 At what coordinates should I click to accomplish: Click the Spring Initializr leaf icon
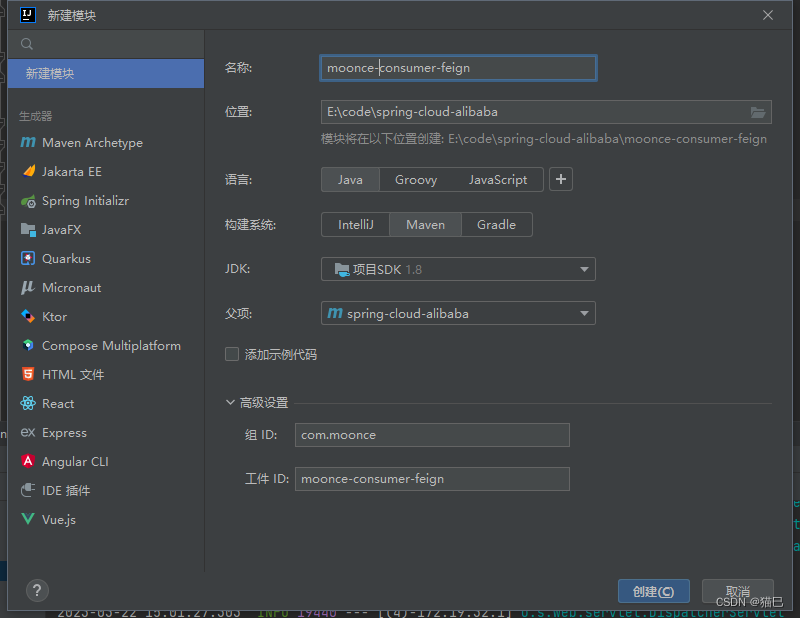tap(28, 201)
